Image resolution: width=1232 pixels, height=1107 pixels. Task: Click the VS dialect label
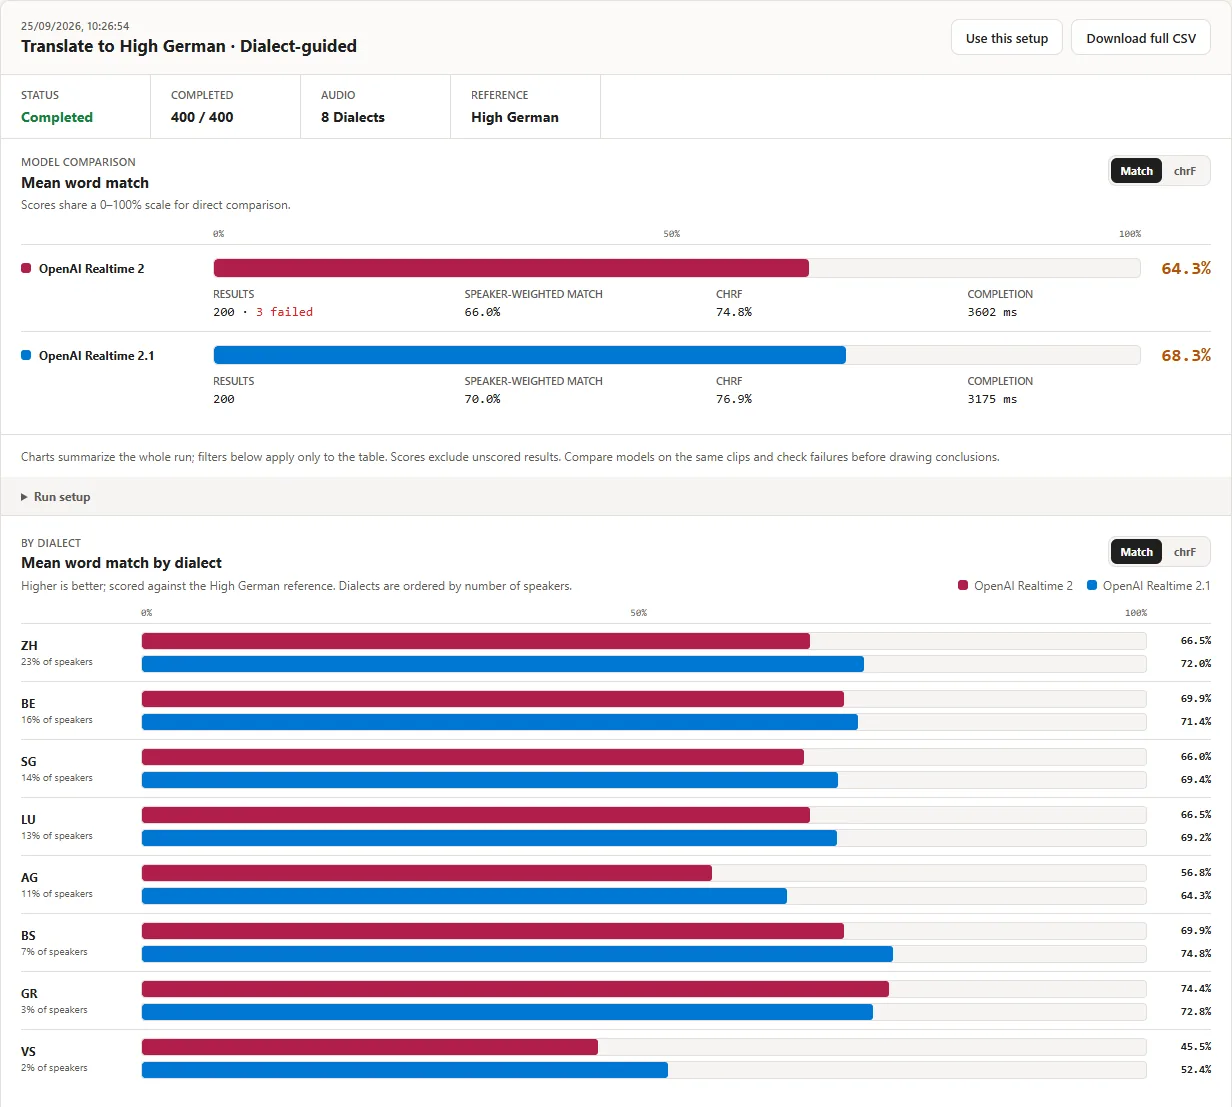[x=28, y=1052]
